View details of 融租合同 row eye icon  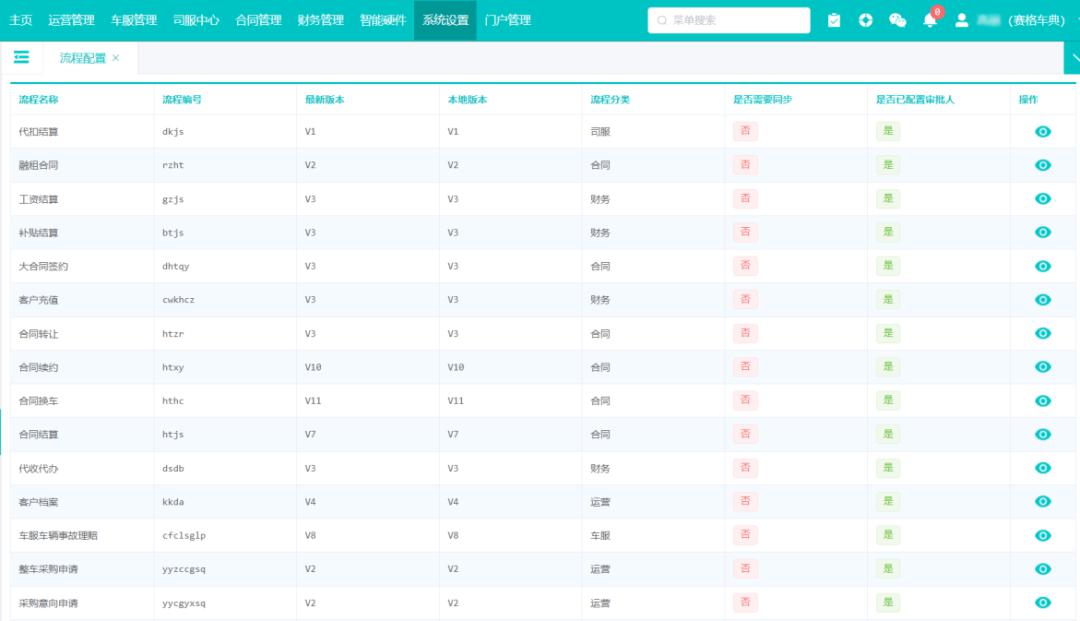1043,165
